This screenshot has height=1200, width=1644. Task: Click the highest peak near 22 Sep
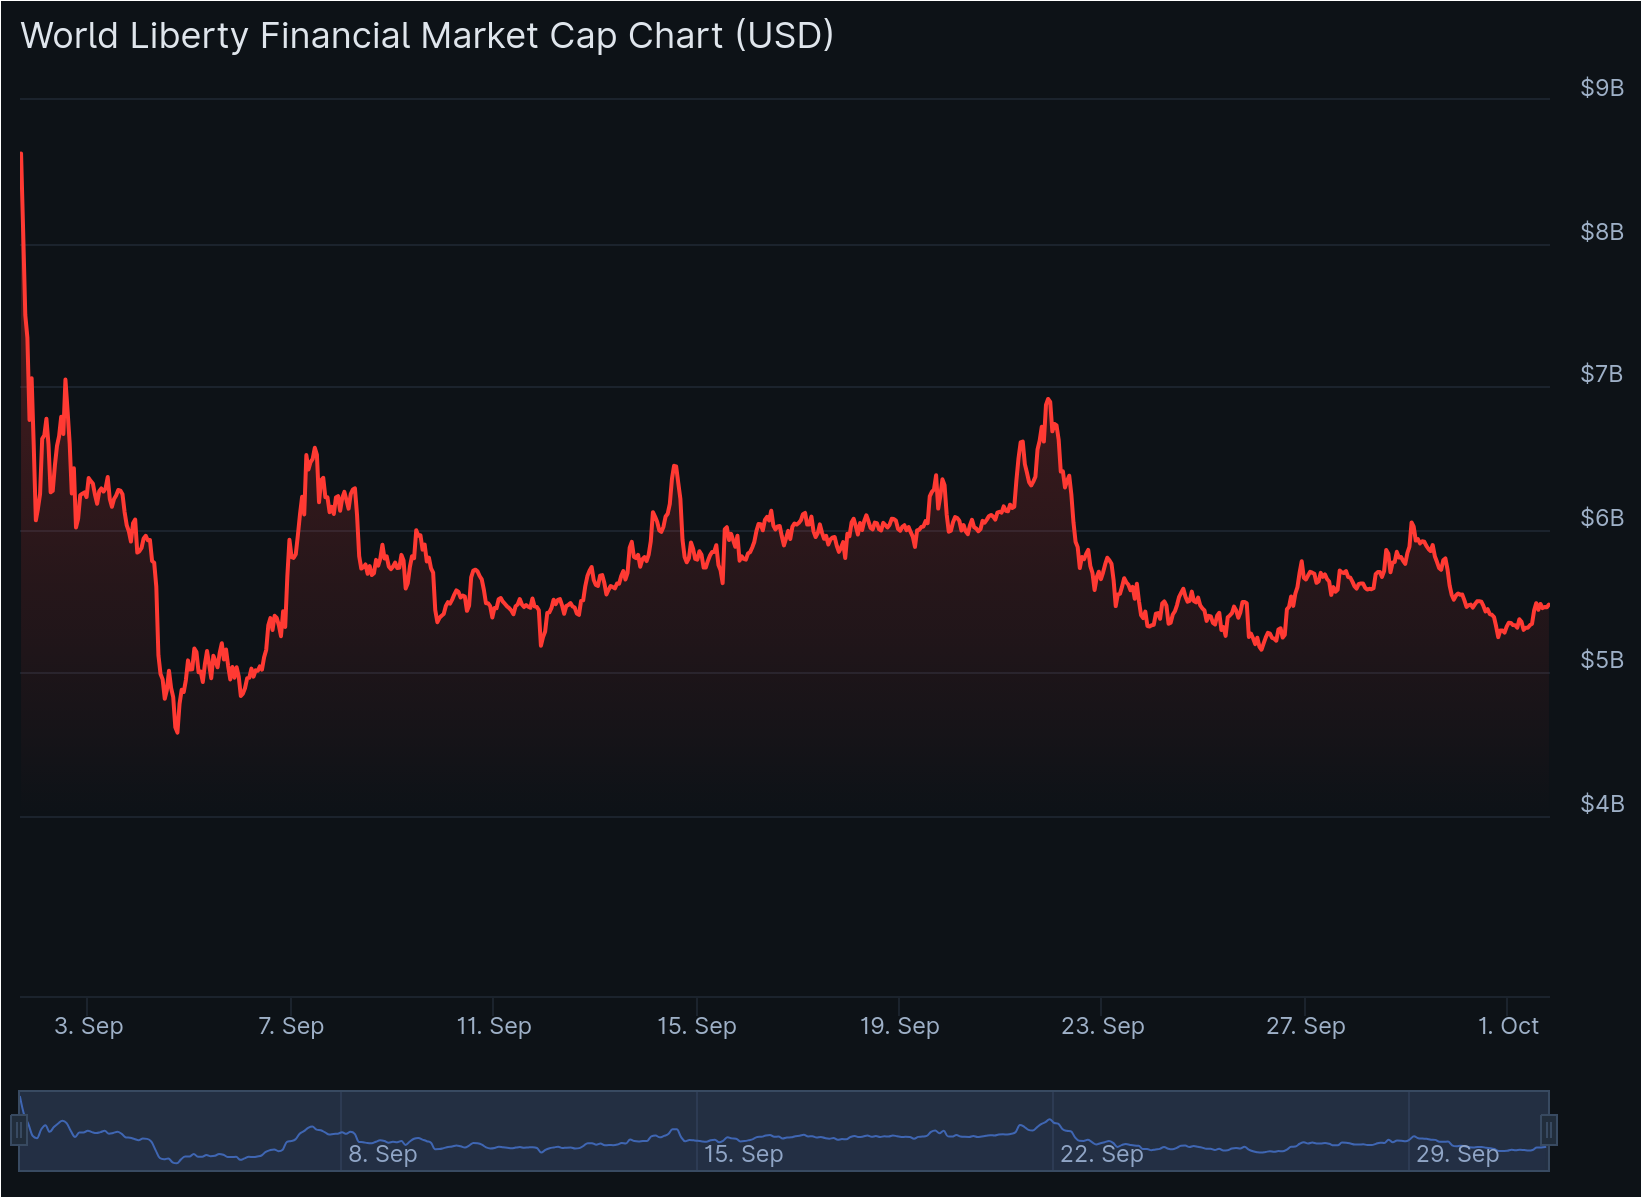[1048, 400]
